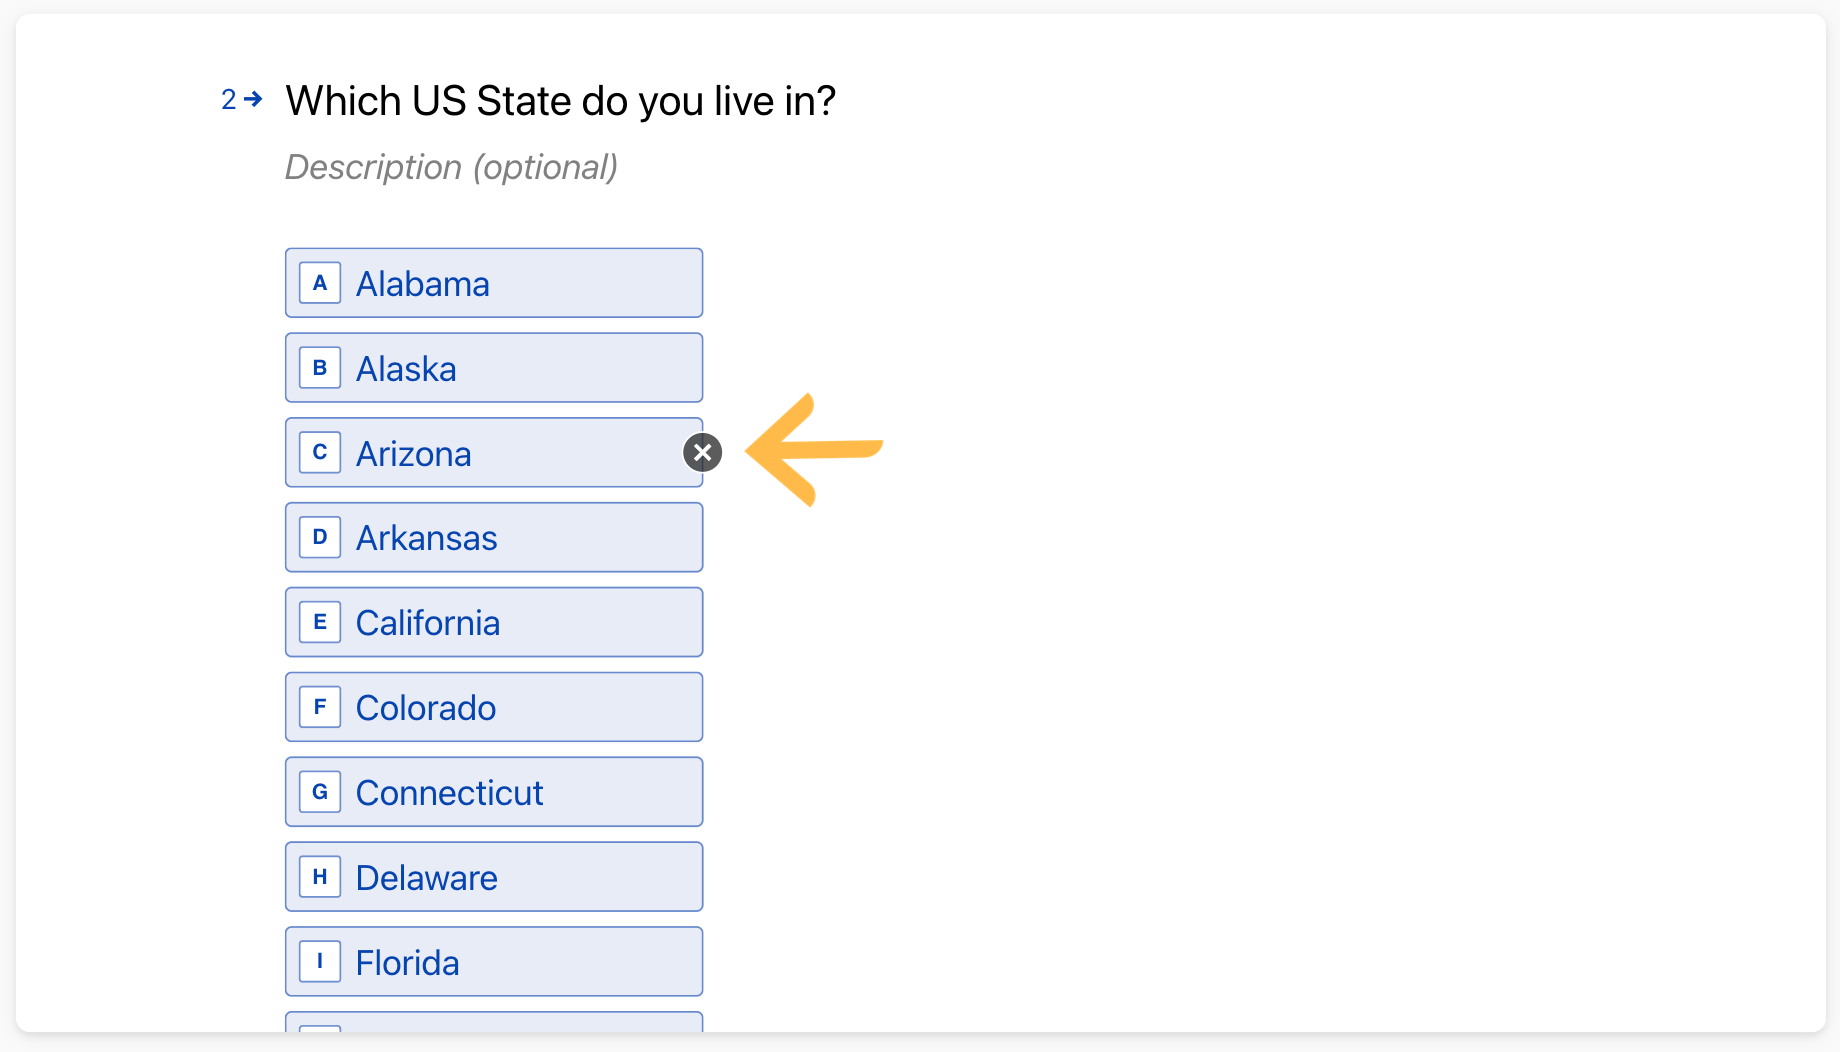This screenshot has height=1052, width=1840.
Task: Remove the Arizona choice with the X icon
Action: tap(703, 453)
